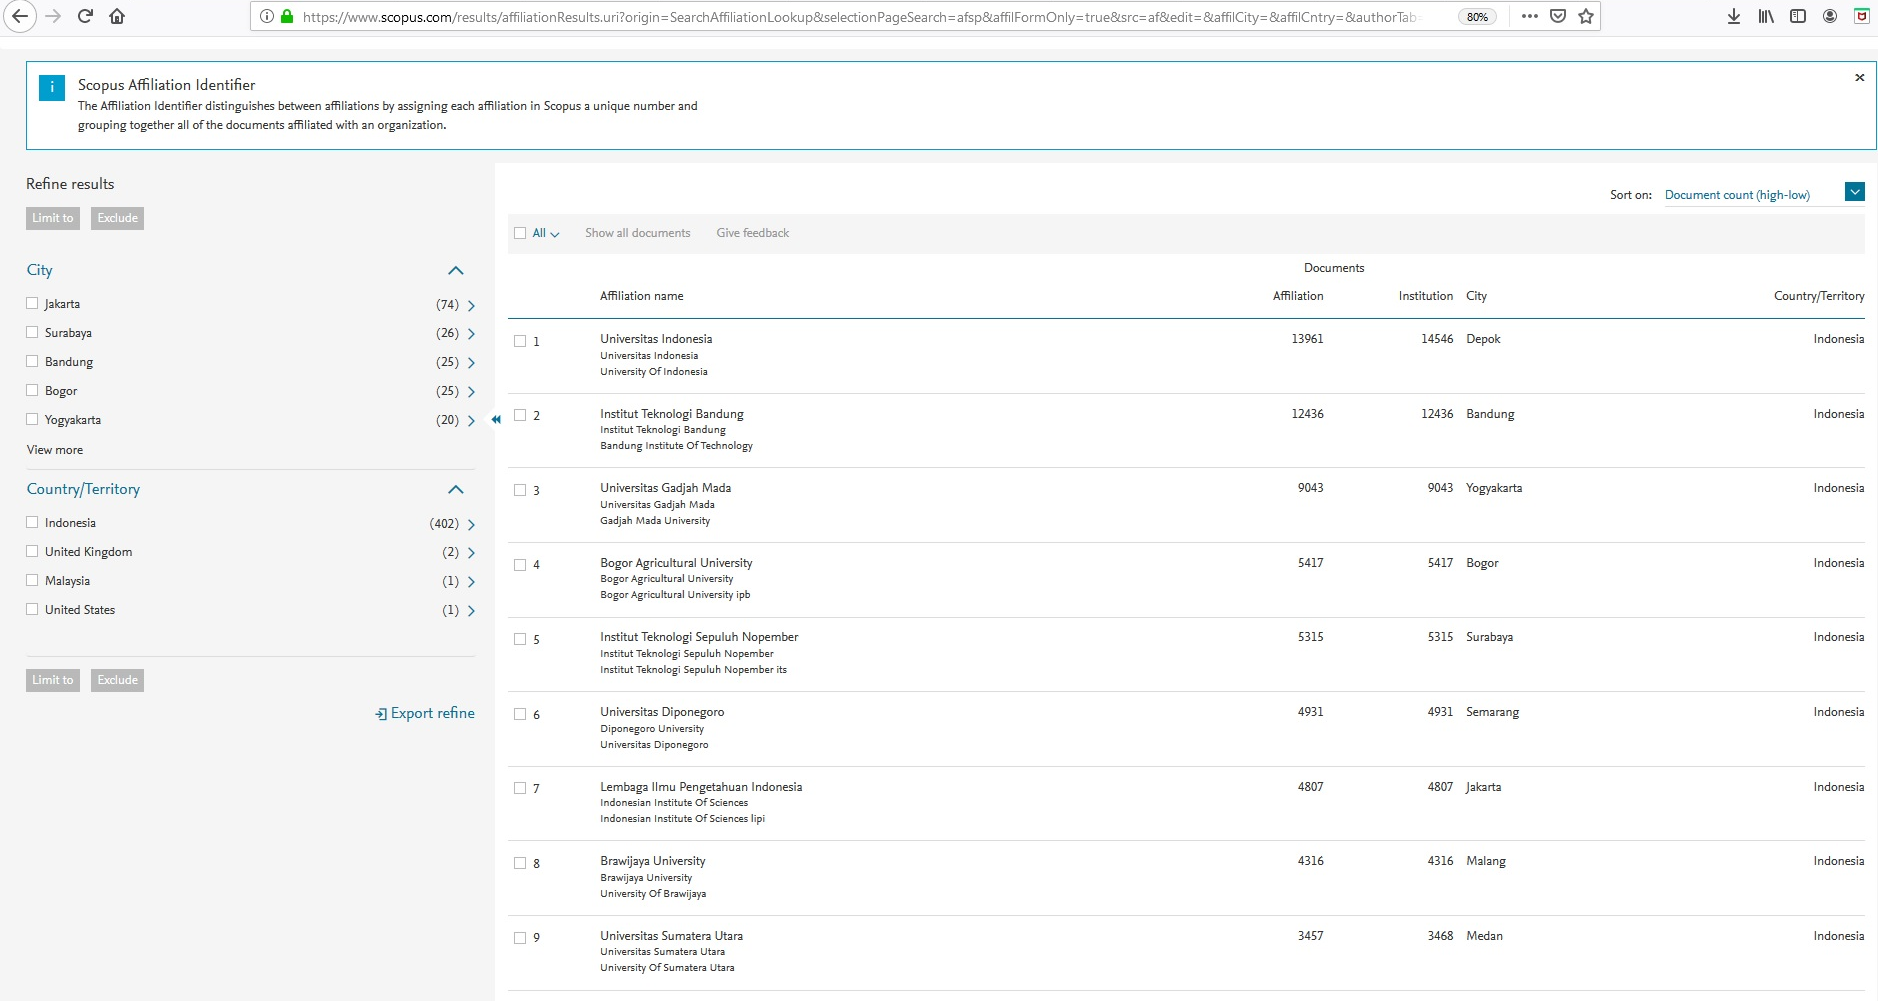Tick the United States country checkbox

point(32,609)
